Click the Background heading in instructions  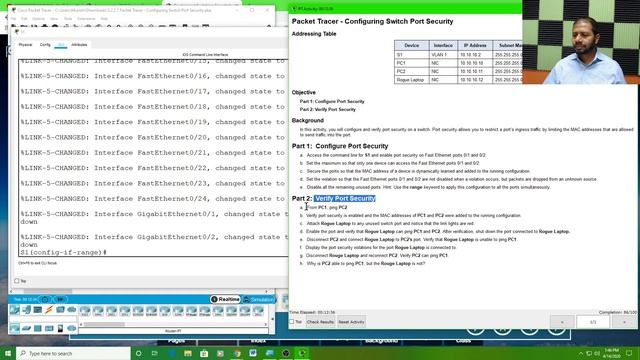pyautogui.click(x=308, y=120)
